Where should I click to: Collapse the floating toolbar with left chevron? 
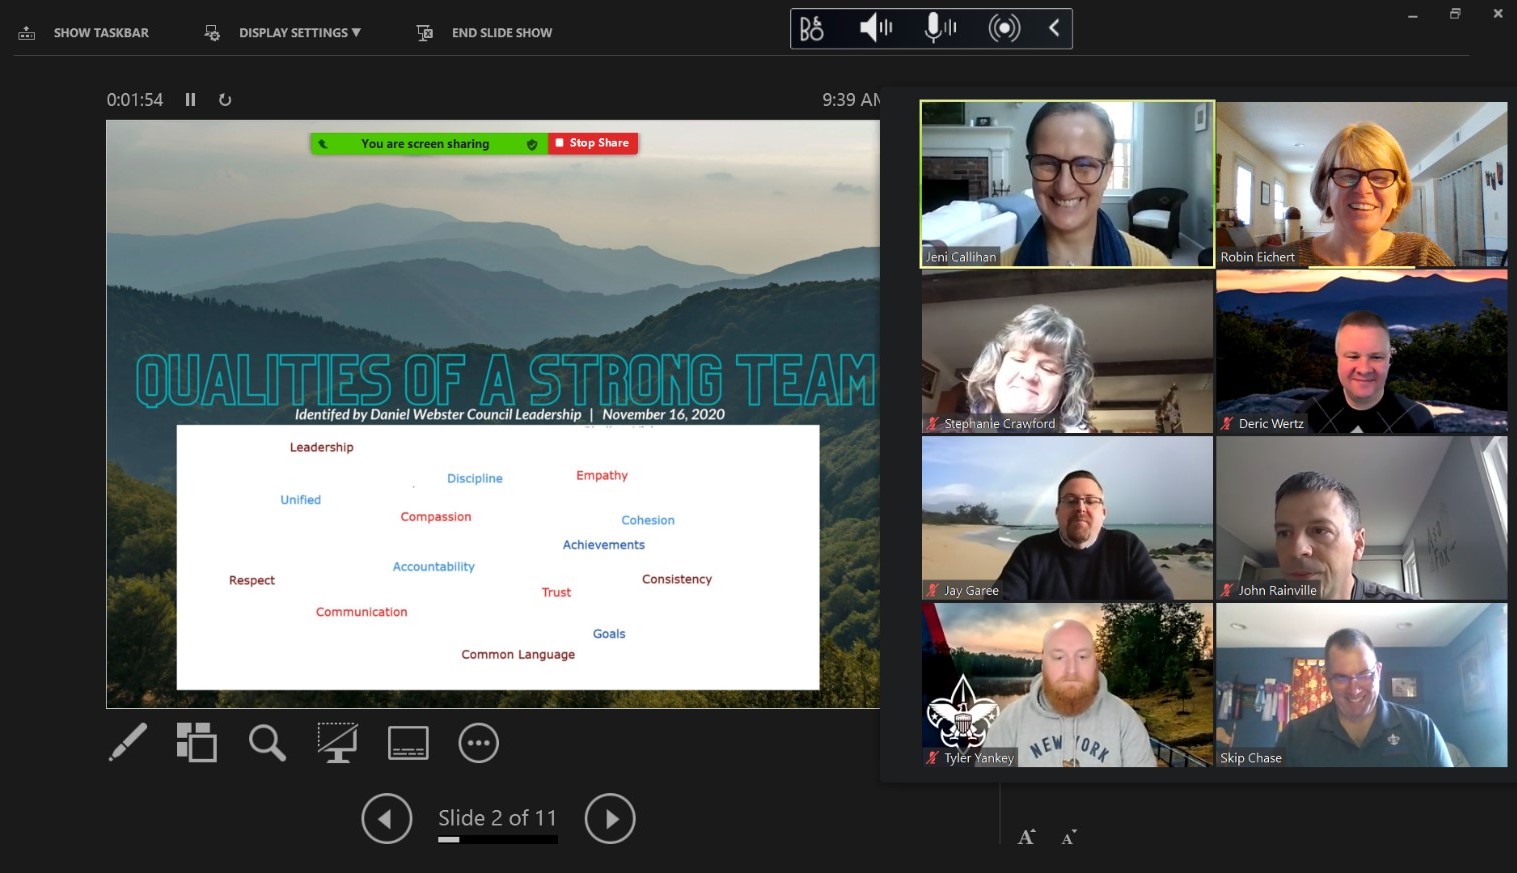1054,28
